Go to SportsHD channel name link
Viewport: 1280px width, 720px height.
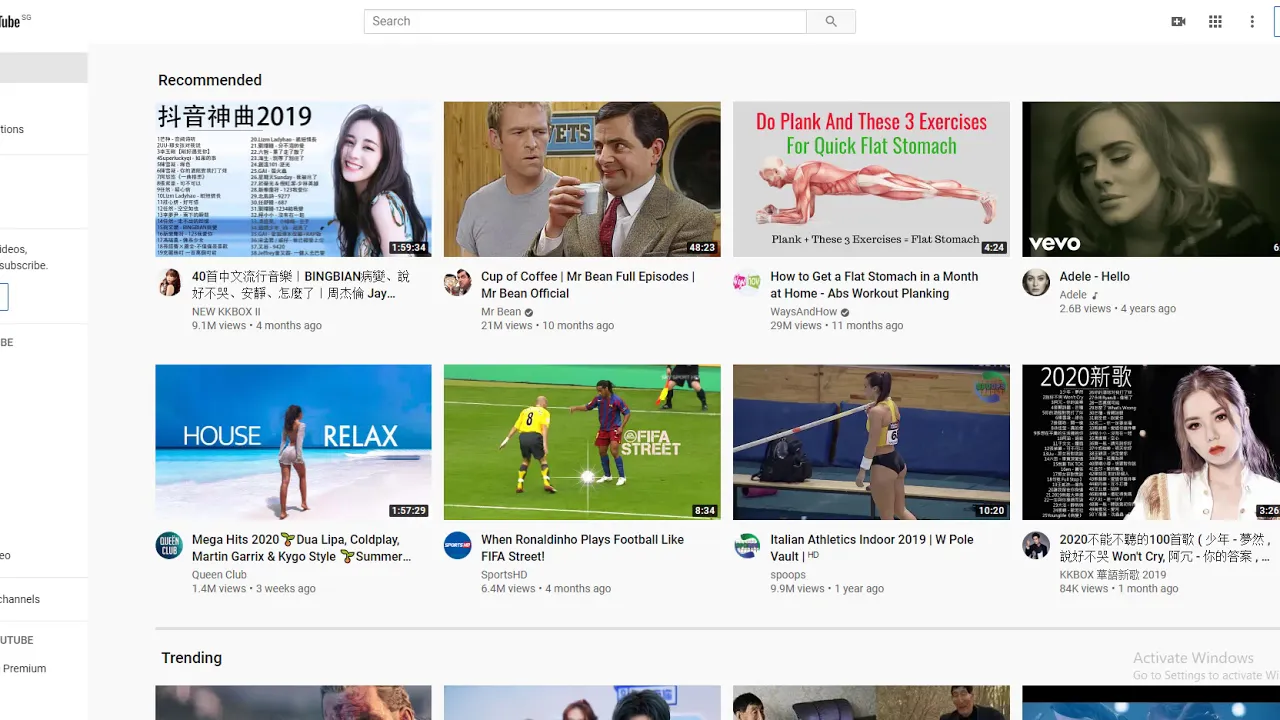(504, 575)
